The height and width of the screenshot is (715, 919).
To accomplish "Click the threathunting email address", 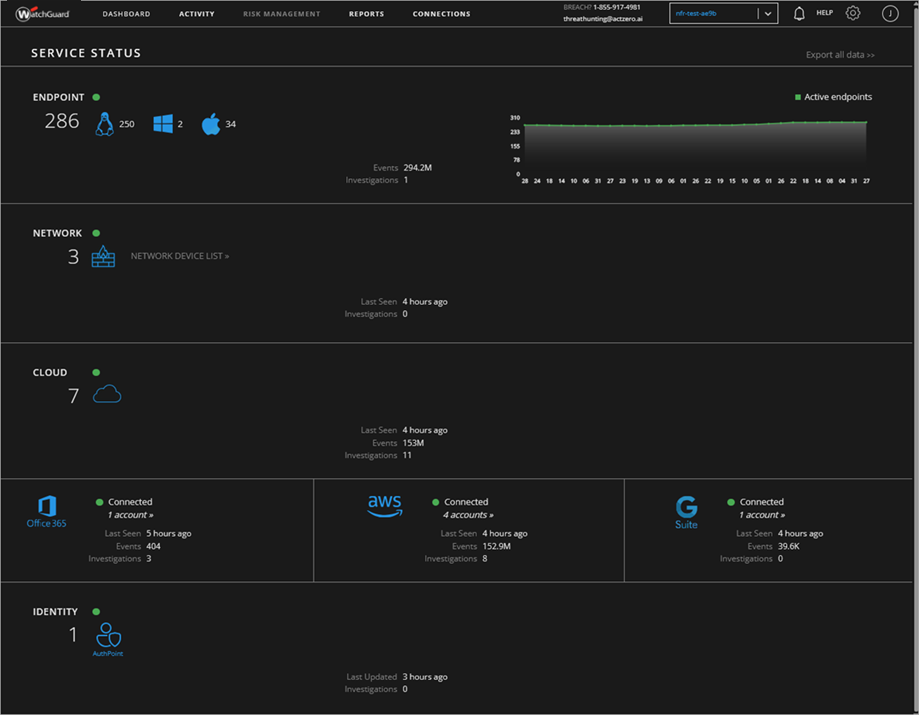I will point(603,19).
